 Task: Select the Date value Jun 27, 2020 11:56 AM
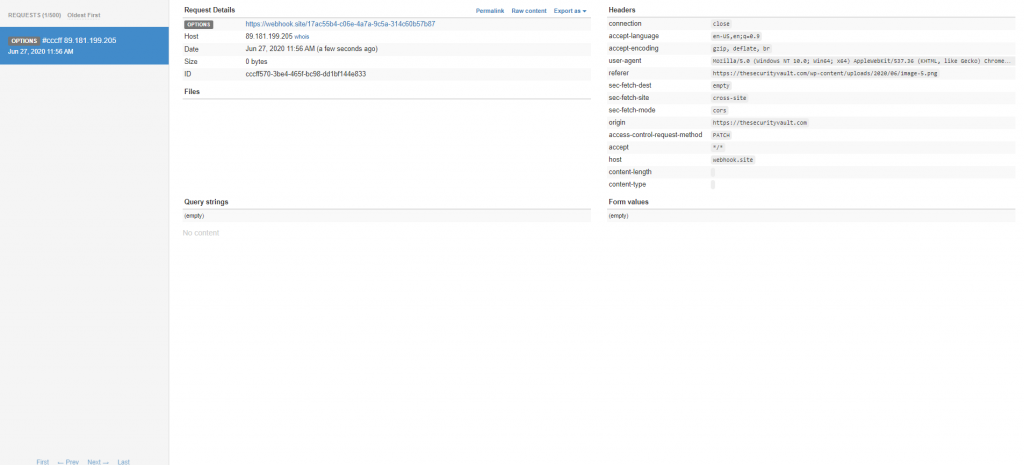[x=312, y=49]
